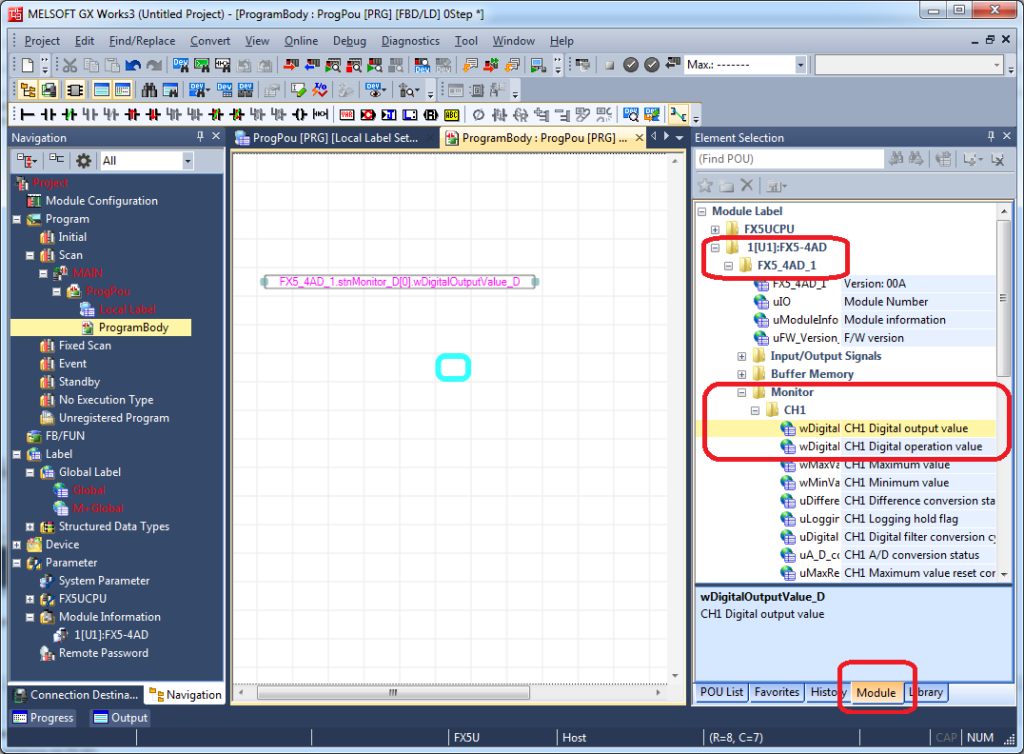Toggle the Navigation window toolbar button

coord(28,90)
